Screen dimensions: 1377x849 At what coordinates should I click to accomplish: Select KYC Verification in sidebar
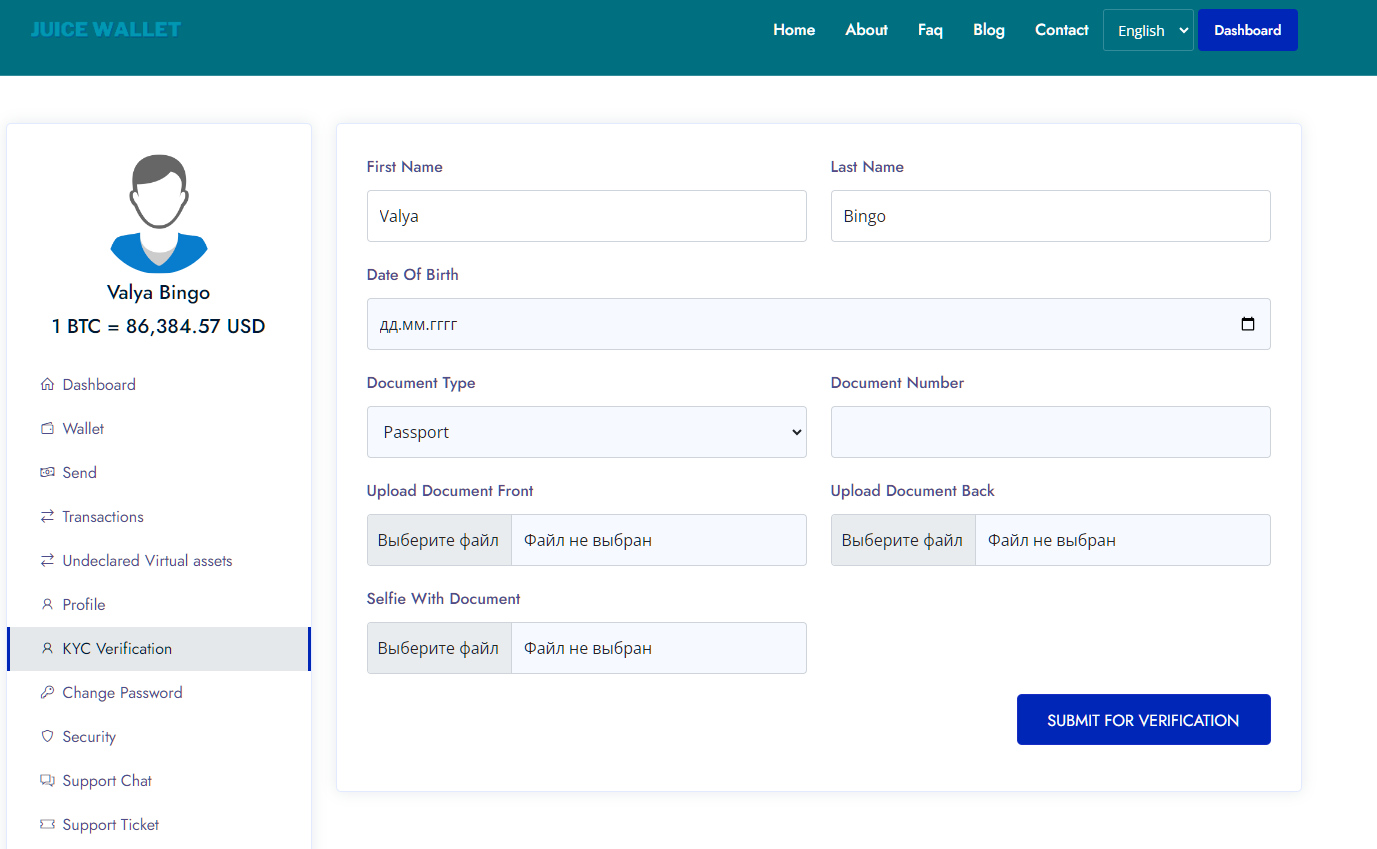(x=159, y=649)
